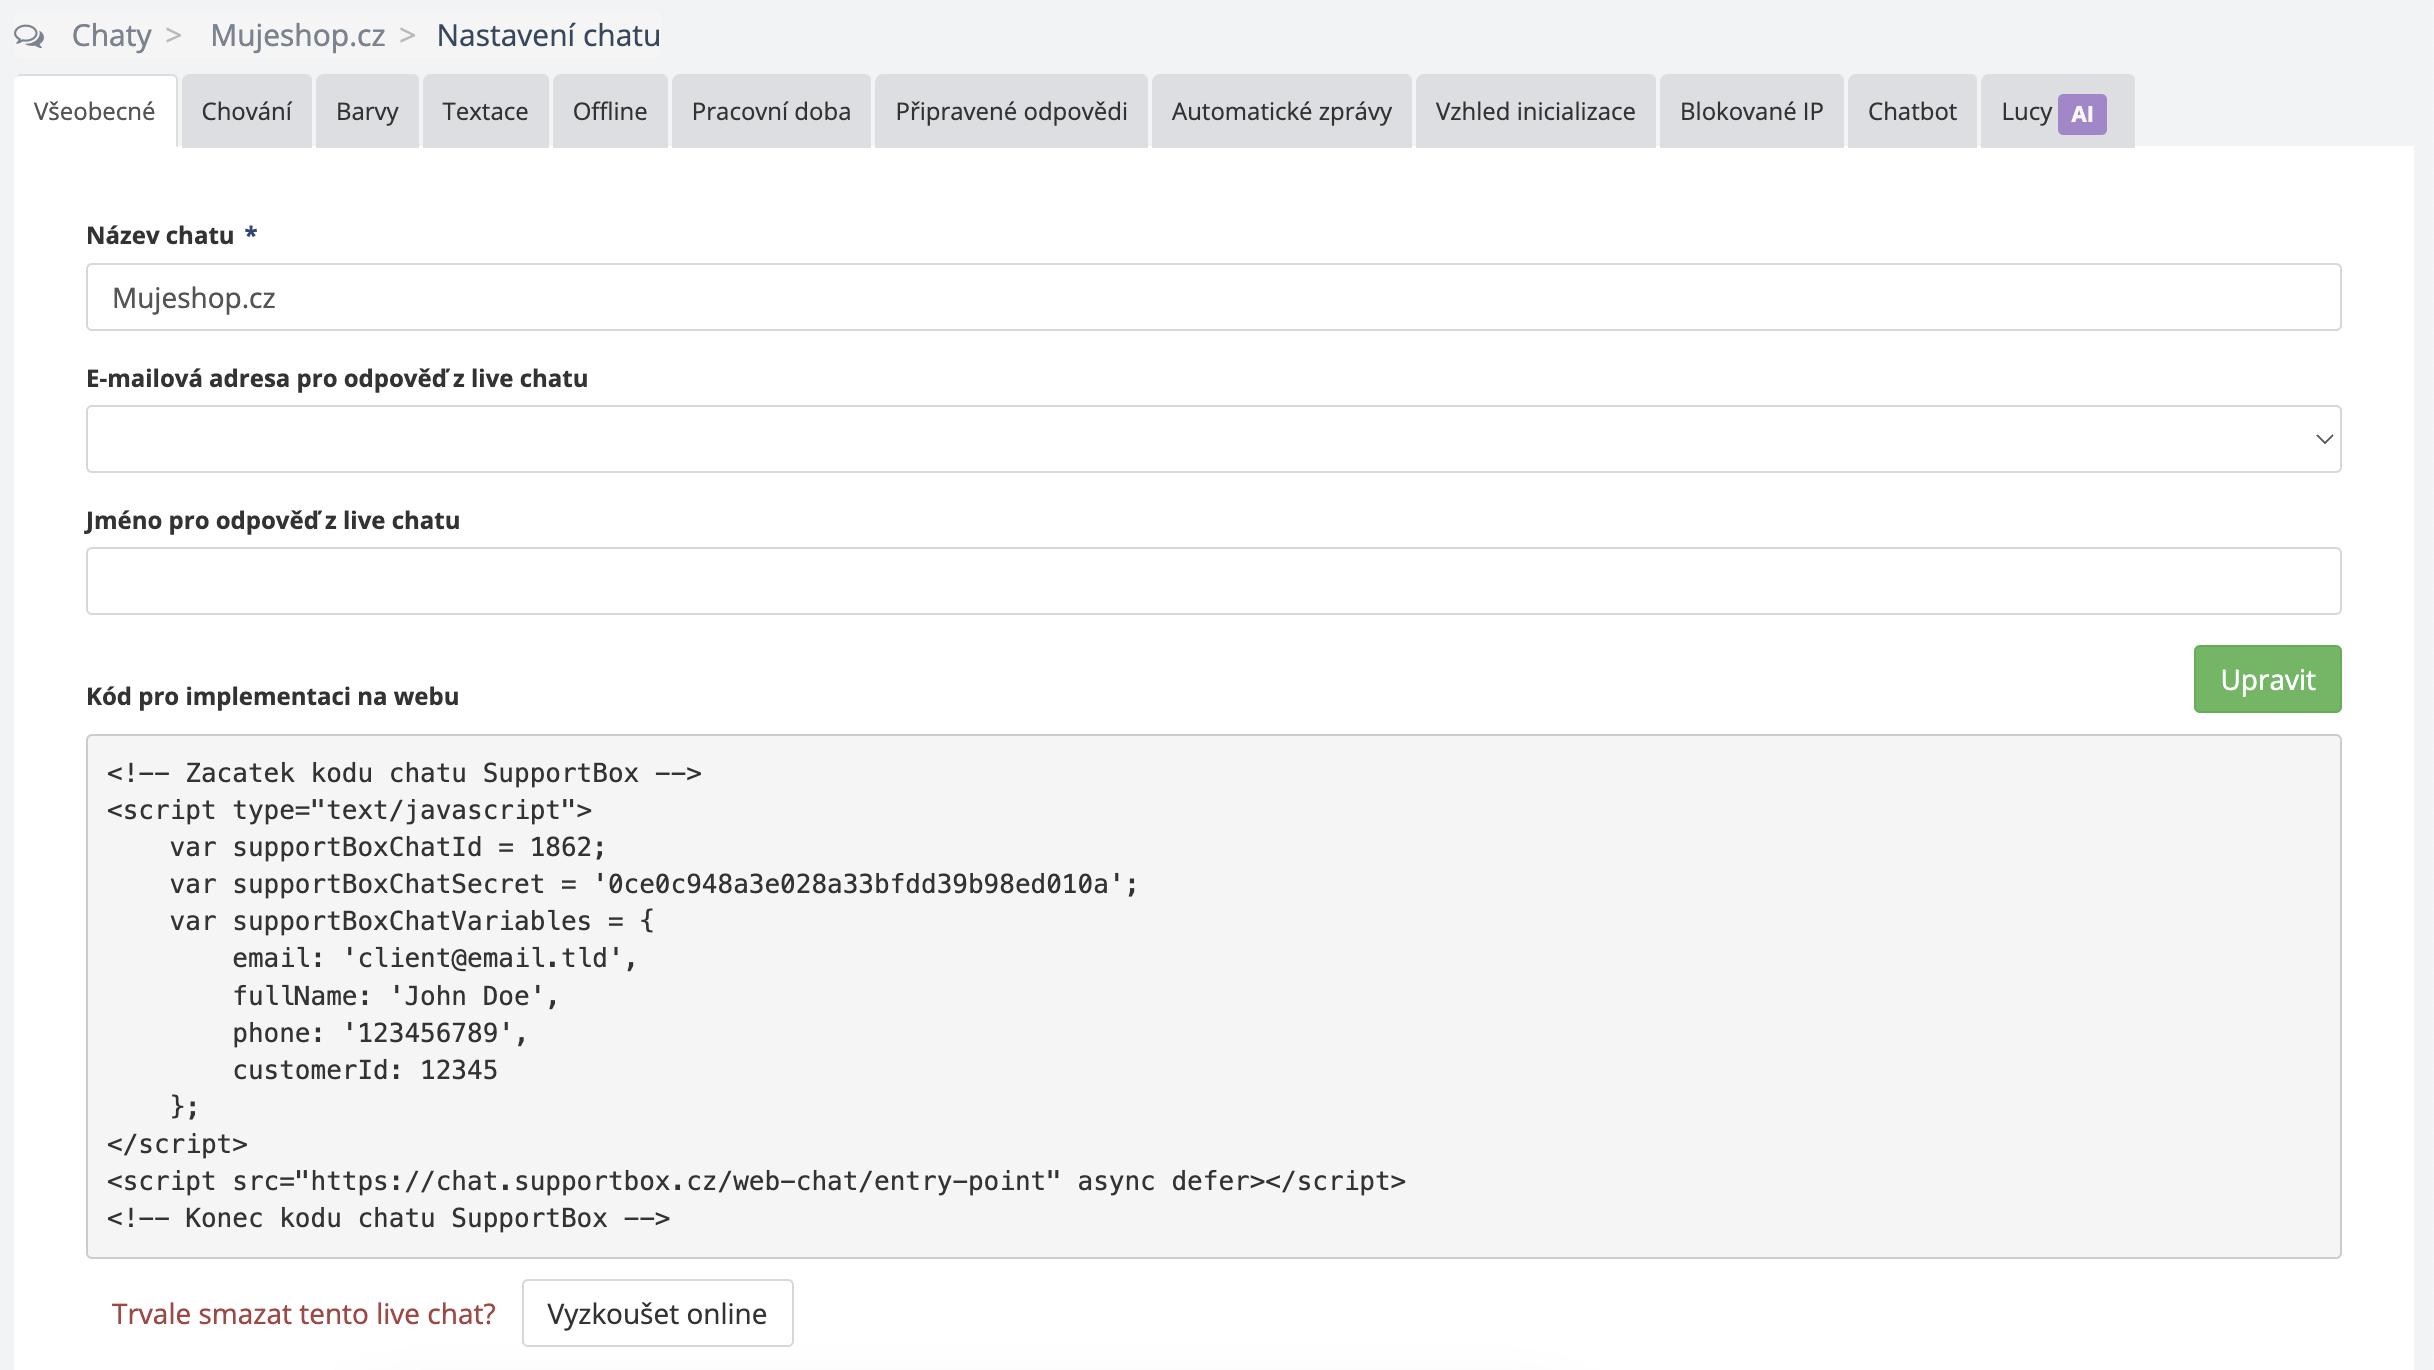
Task: Open the Offline tab
Action: click(x=610, y=111)
